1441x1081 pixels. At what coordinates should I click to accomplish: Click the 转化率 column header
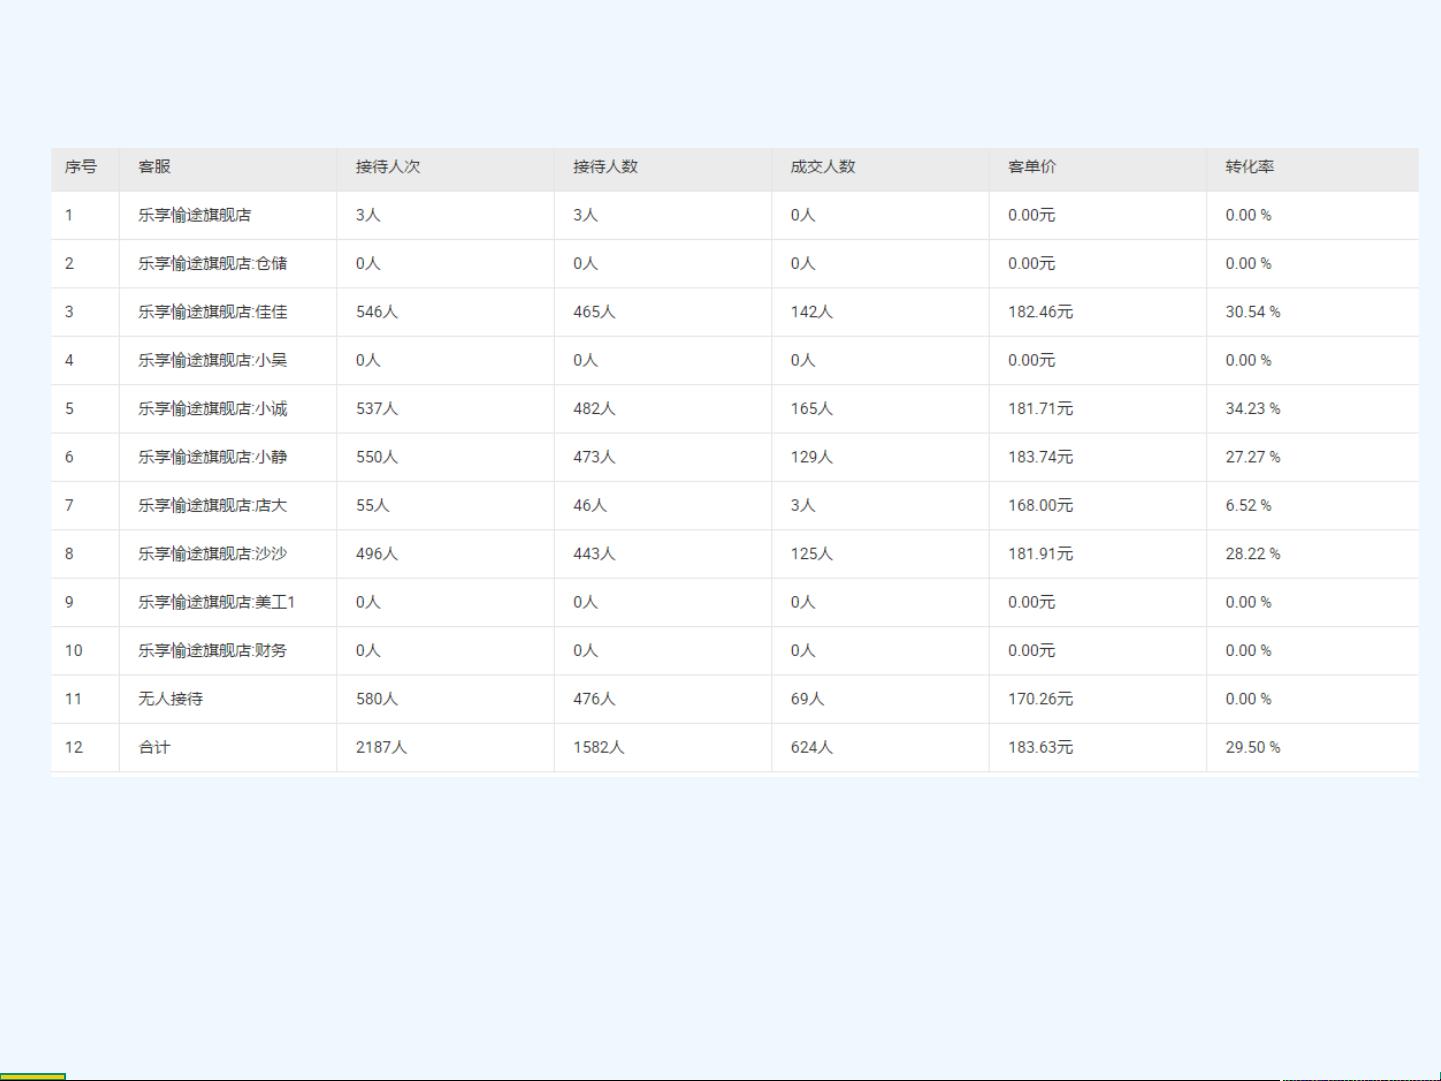click(x=1250, y=167)
